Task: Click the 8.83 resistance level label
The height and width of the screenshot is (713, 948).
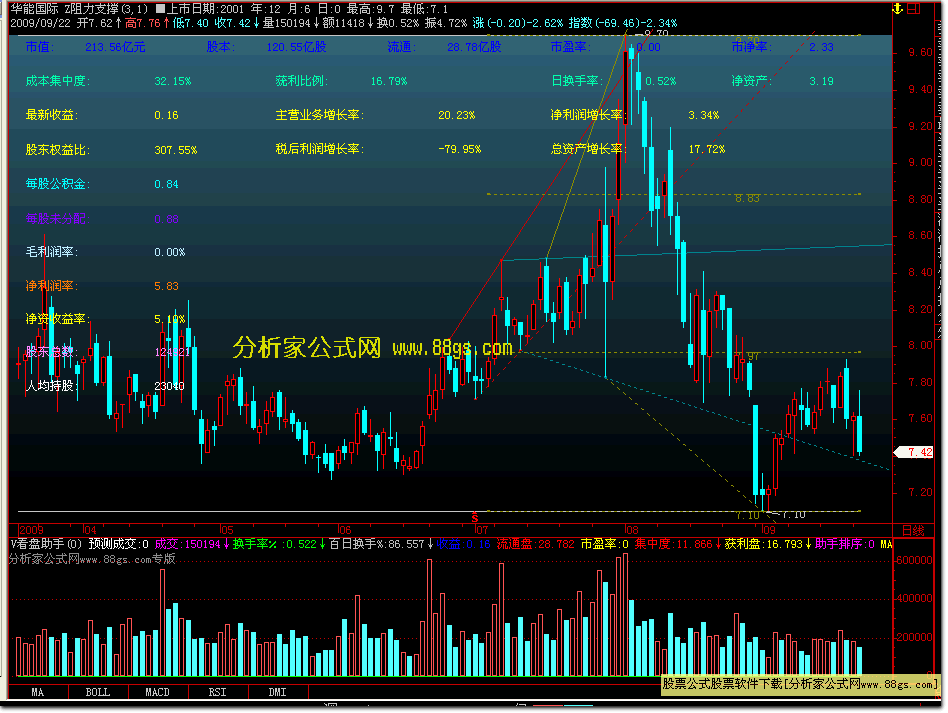Action: click(x=747, y=198)
